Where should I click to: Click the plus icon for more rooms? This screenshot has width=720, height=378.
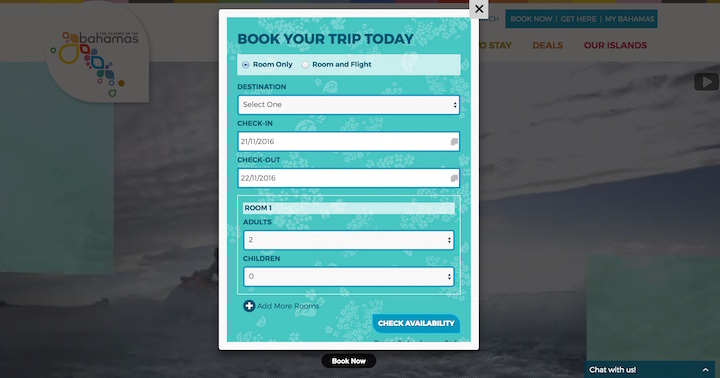[x=249, y=306]
